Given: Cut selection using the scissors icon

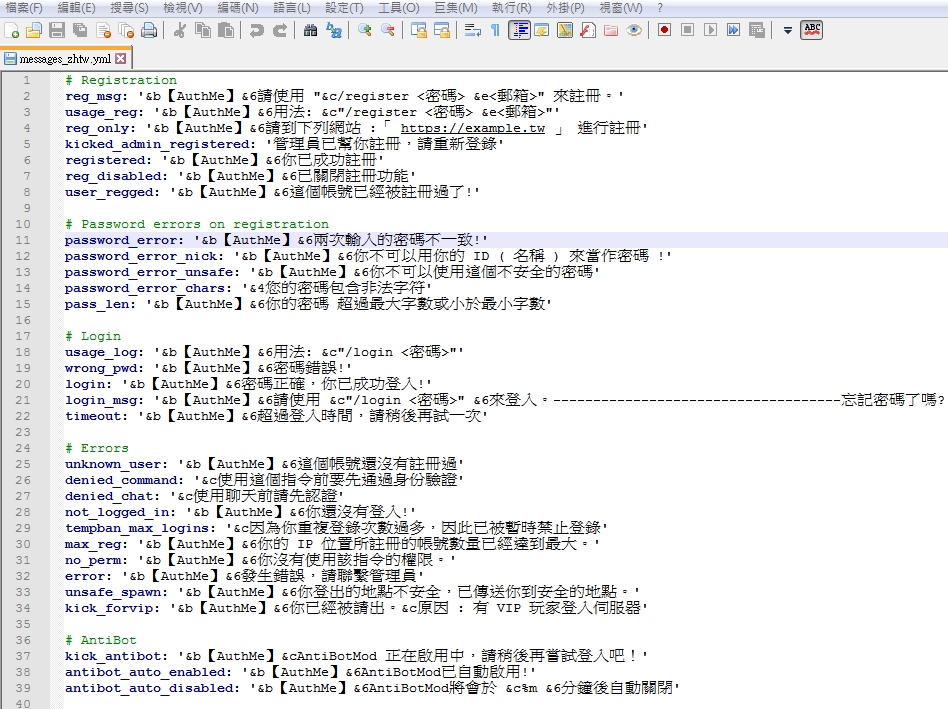Looking at the screenshot, I should [x=180, y=30].
